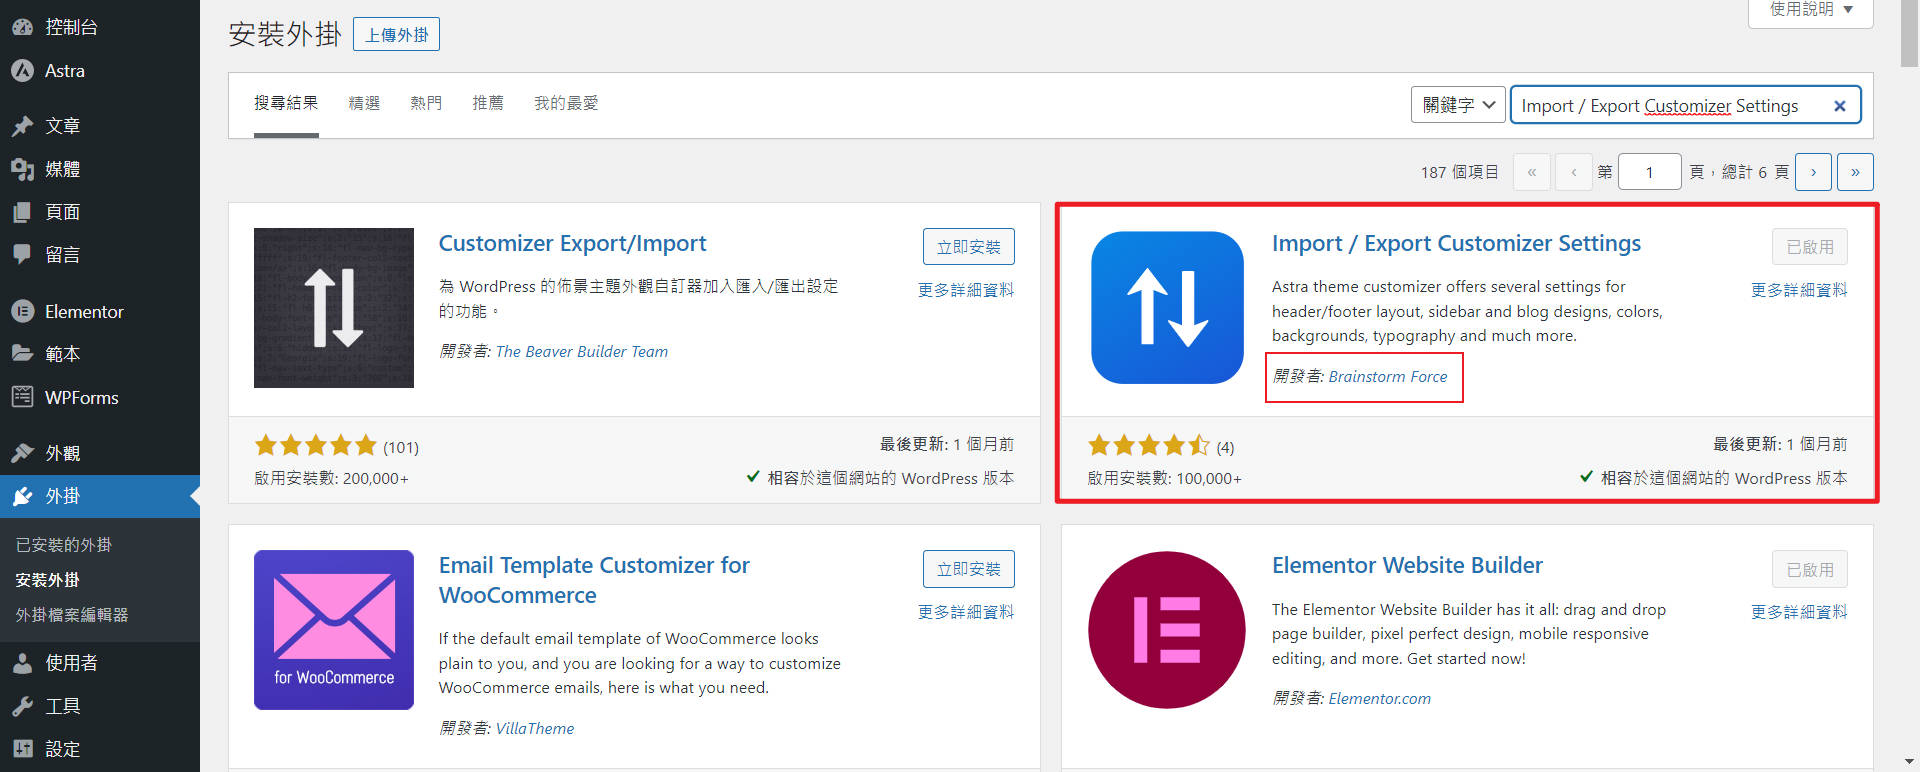The width and height of the screenshot is (1920, 772).
Task: Switch to 推薦 tab
Action: point(488,103)
